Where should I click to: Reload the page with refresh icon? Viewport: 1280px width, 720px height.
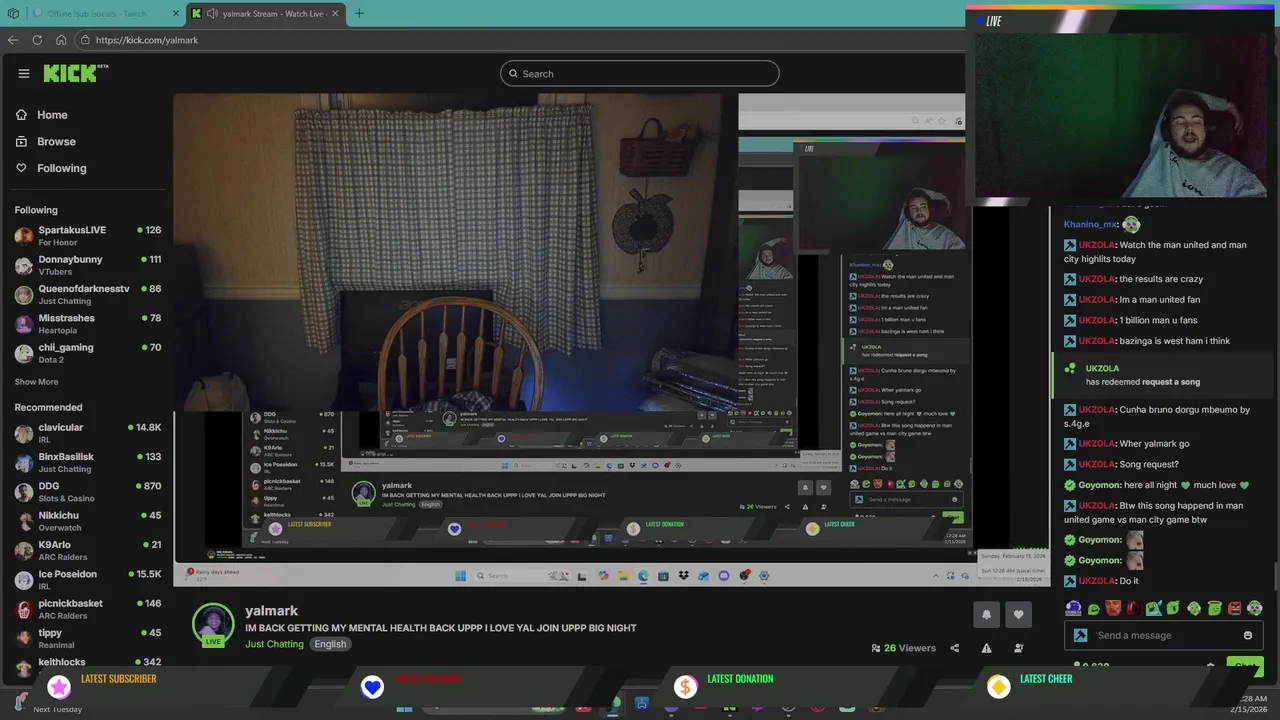[x=37, y=40]
